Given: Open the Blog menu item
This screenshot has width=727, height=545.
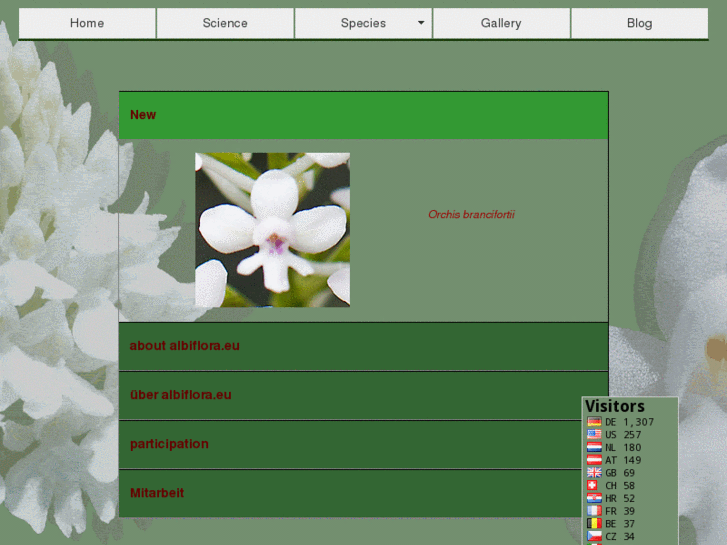Looking at the screenshot, I should (x=639, y=23).
